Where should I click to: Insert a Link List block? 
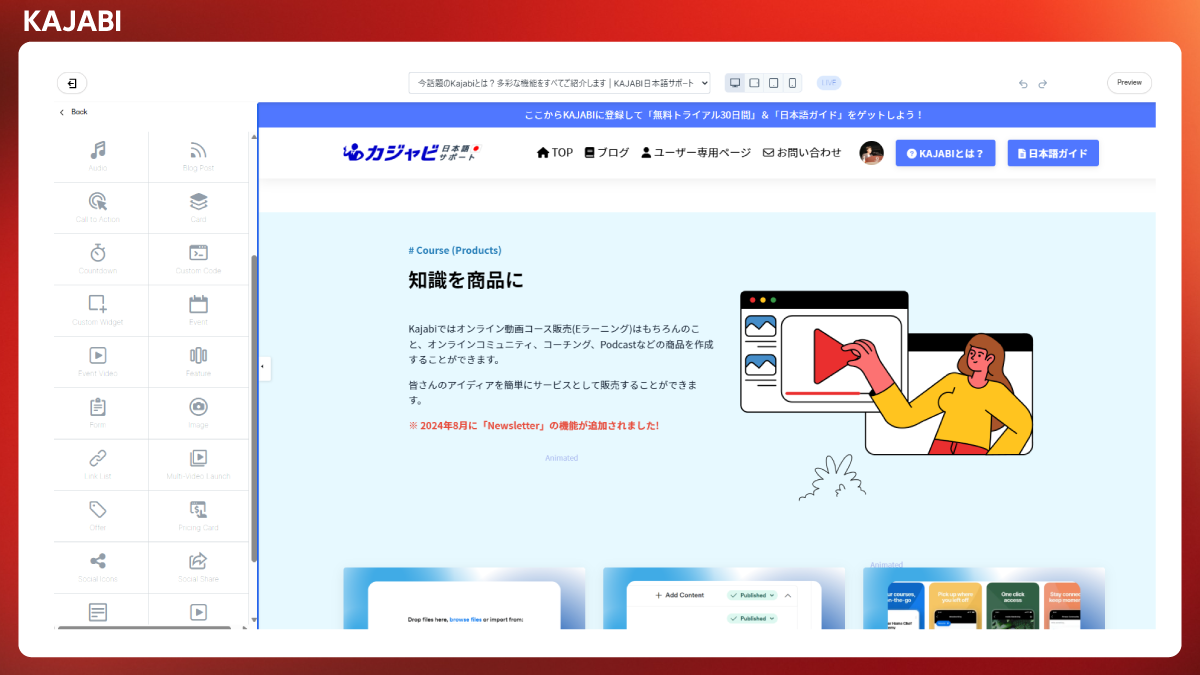click(98, 465)
